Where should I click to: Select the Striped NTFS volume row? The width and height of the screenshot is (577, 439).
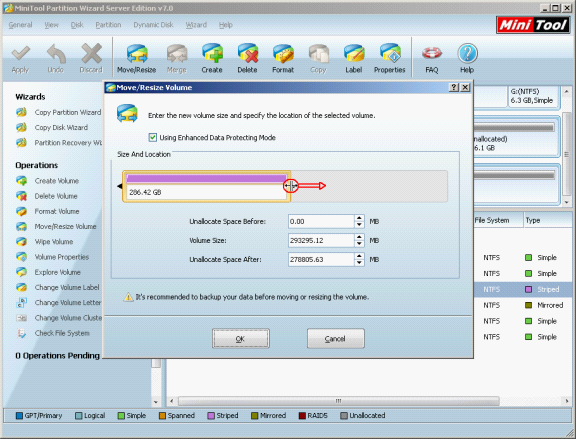point(523,289)
